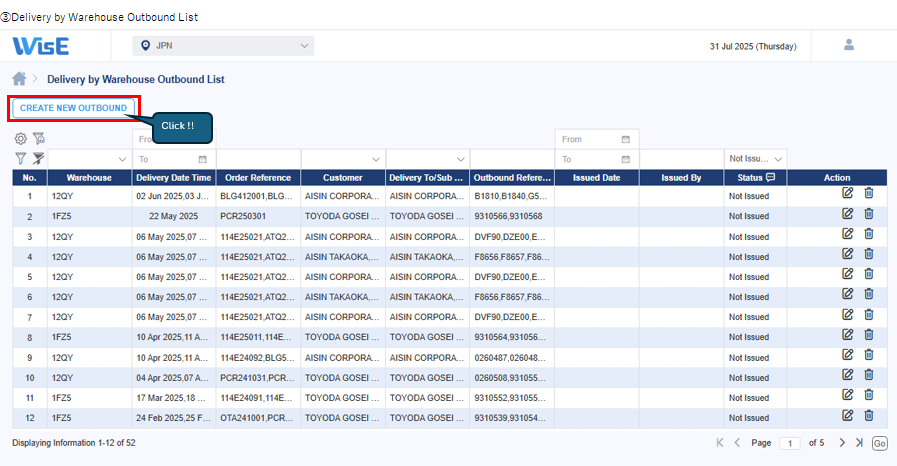The image size is (897, 466).
Task: Open table settings gear icon
Action: click(20, 139)
